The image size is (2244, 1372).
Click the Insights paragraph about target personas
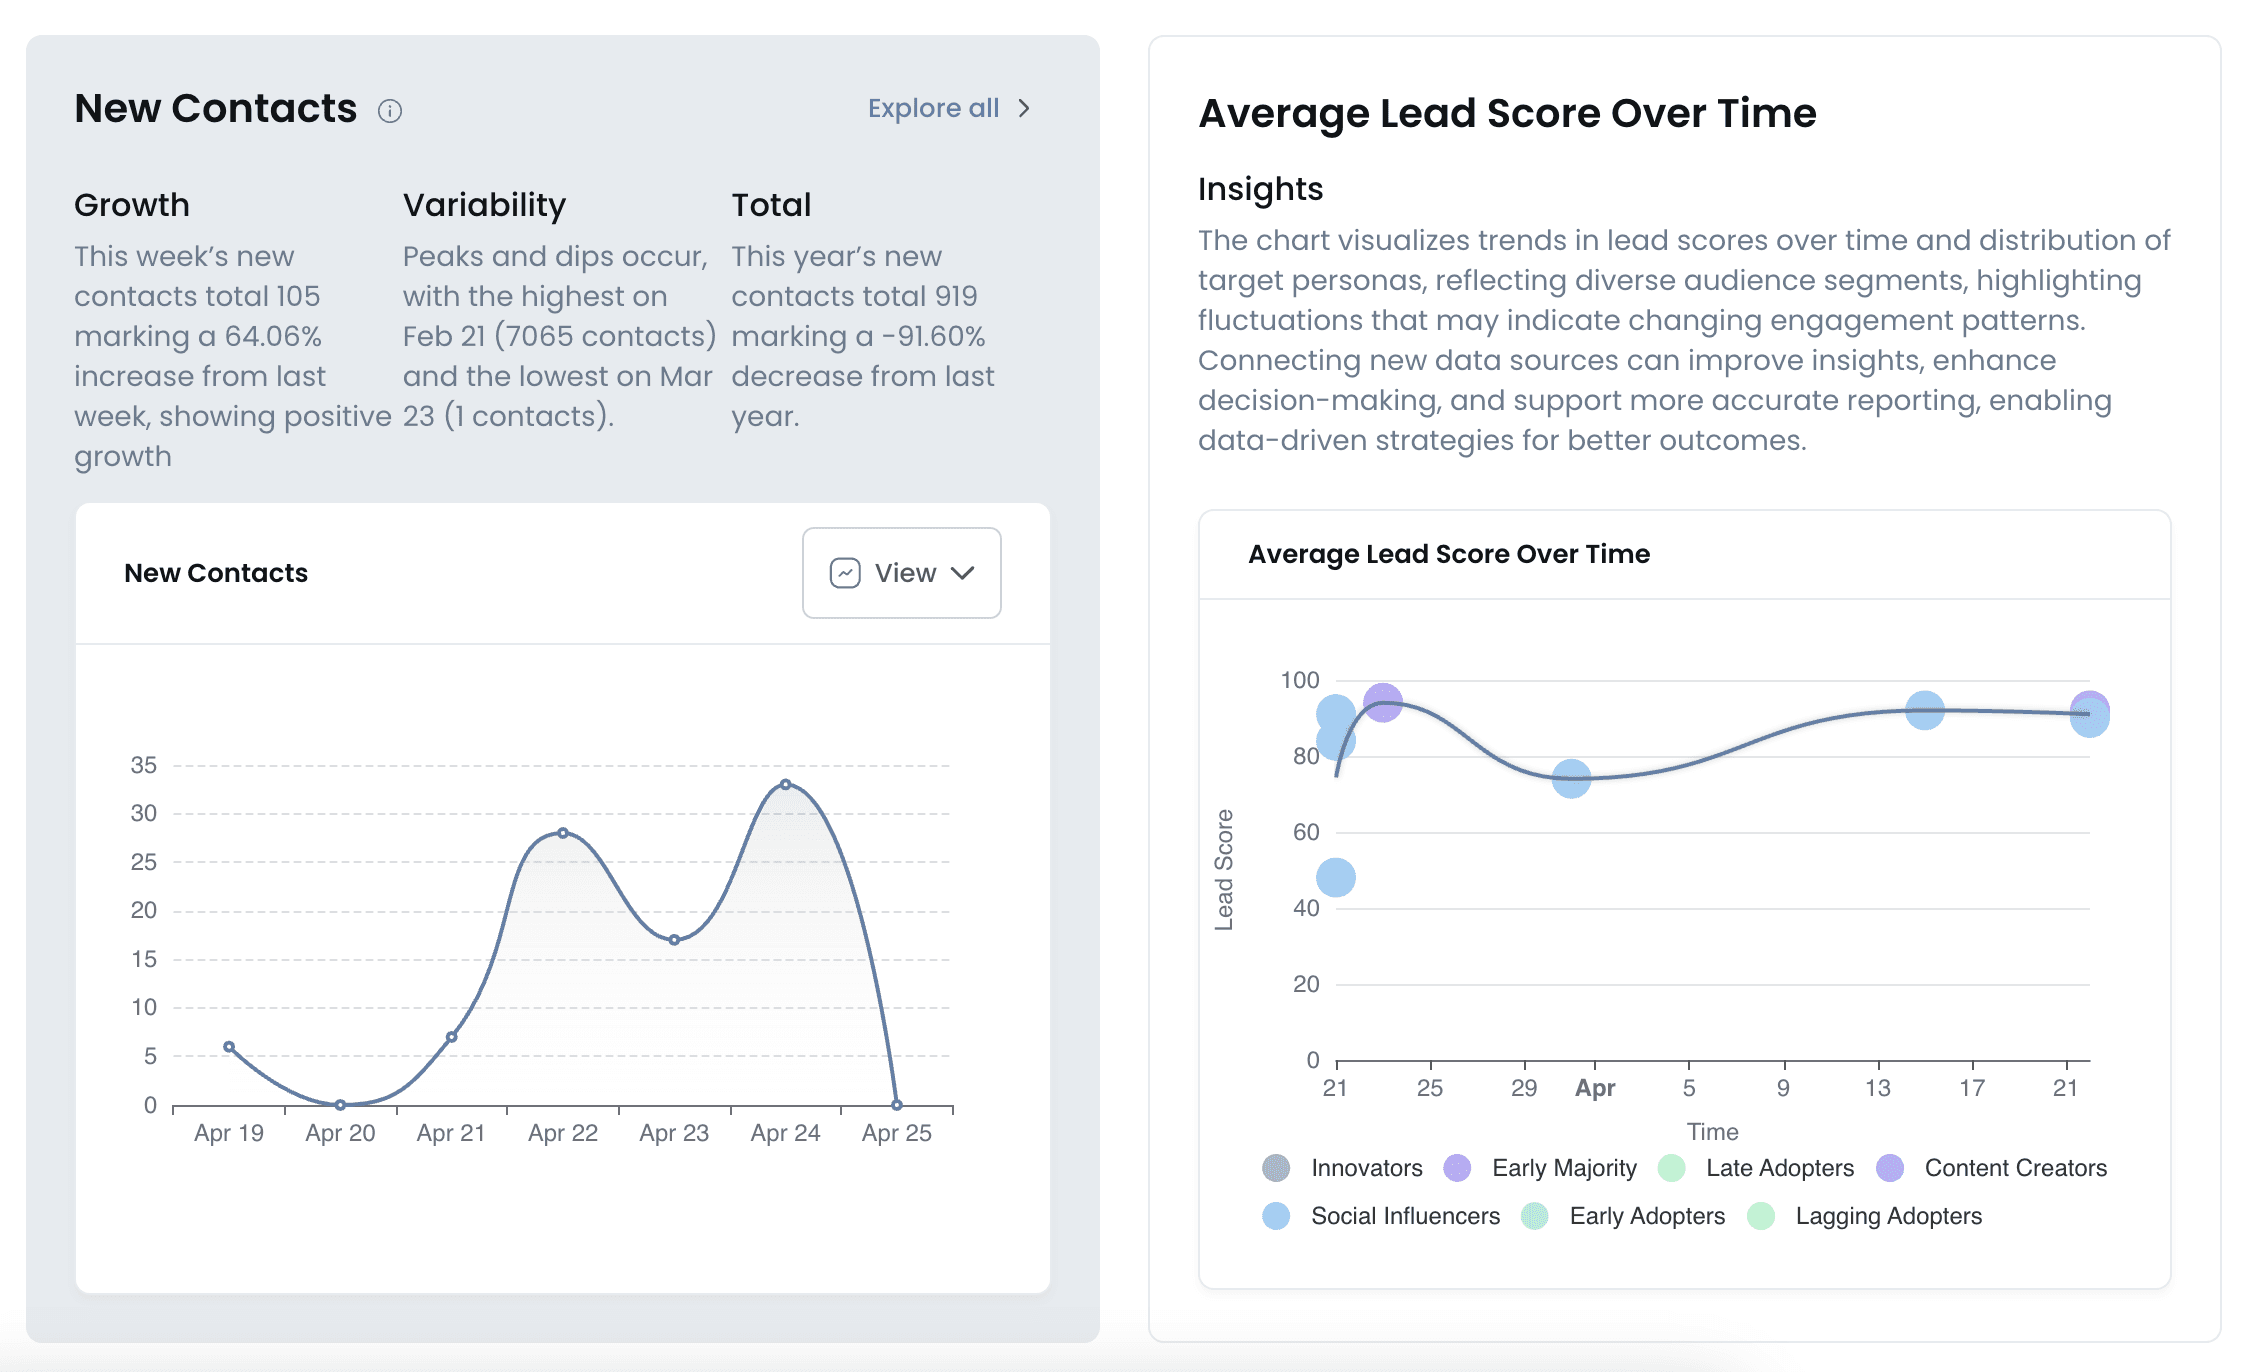tap(1684, 340)
